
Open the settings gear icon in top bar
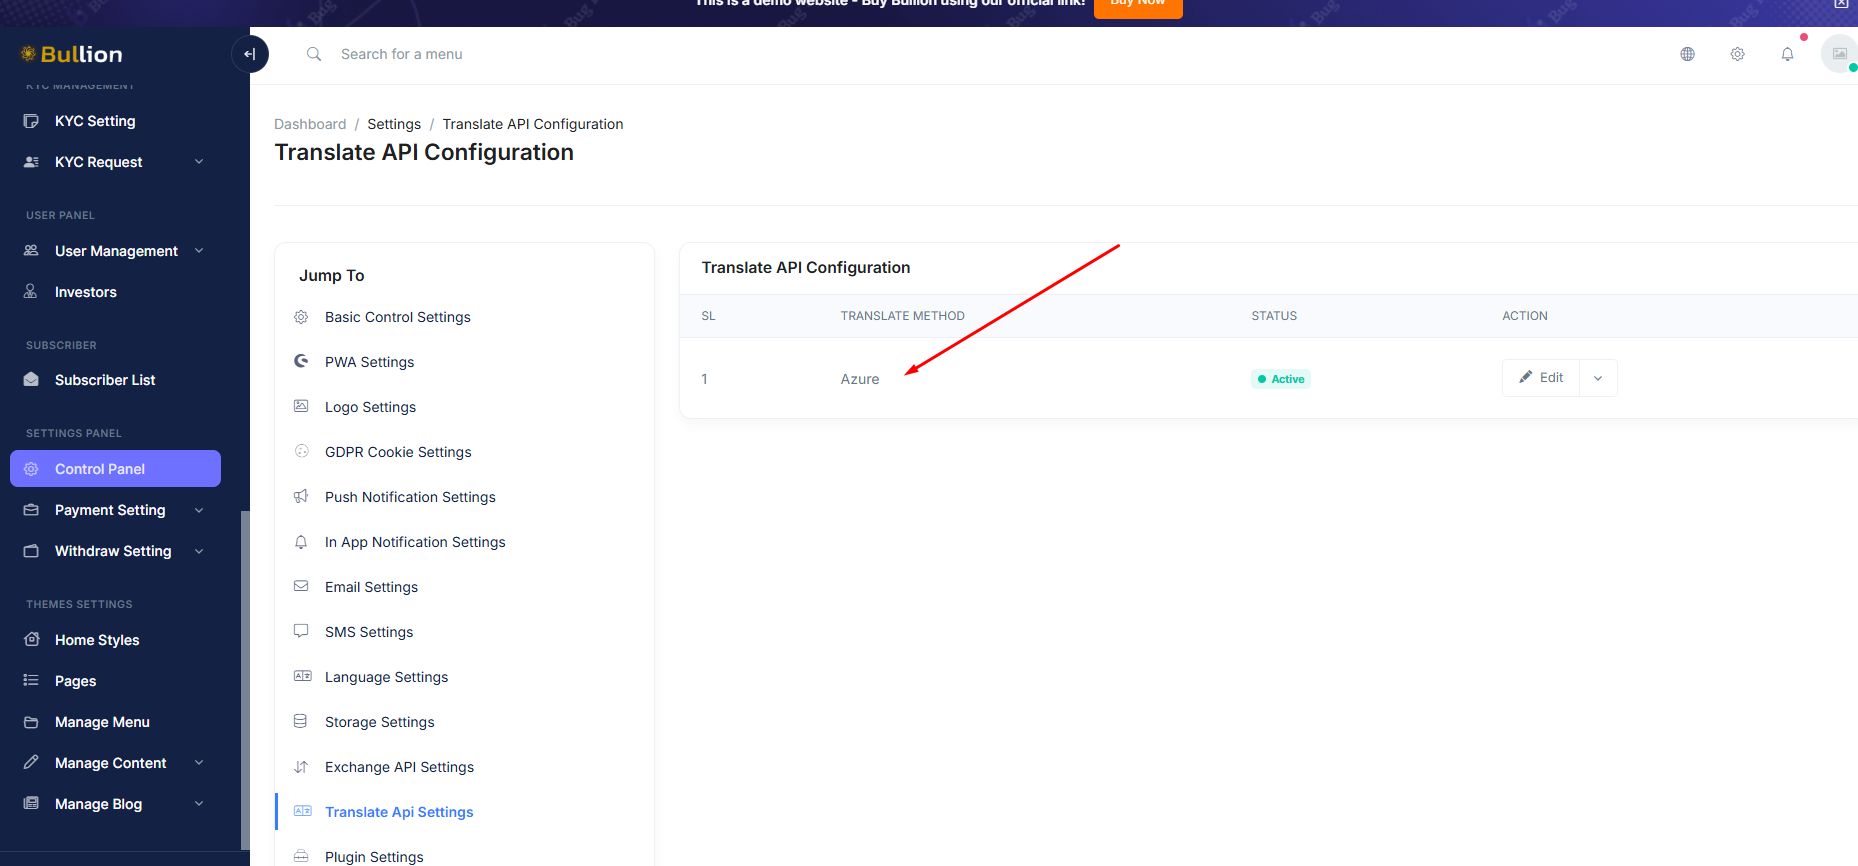(x=1738, y=54)
